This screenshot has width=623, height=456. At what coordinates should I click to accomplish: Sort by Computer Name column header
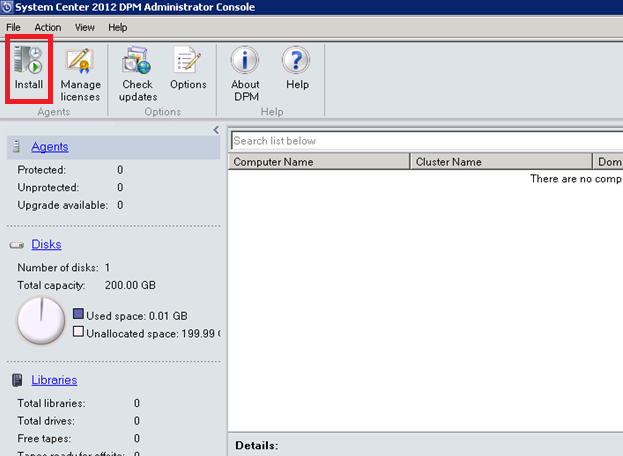[x=319, y=162]
